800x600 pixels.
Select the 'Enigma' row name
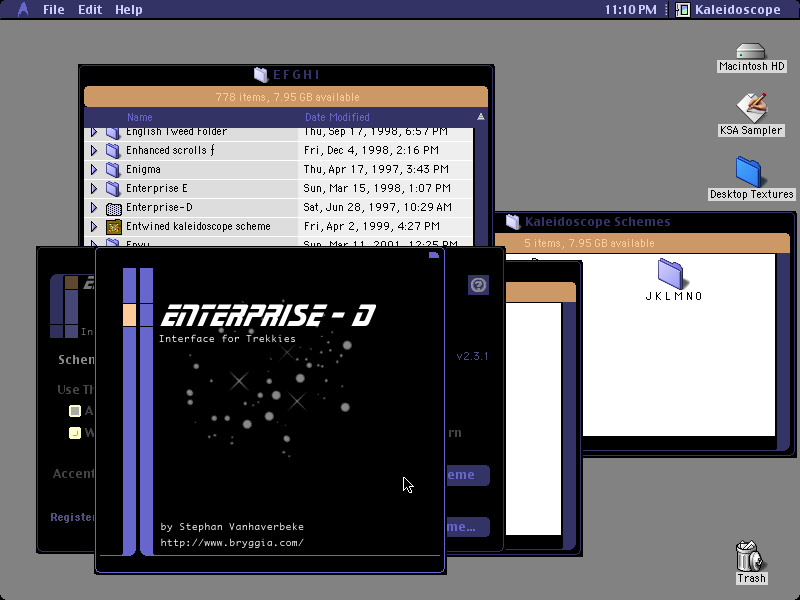(143, 169)
